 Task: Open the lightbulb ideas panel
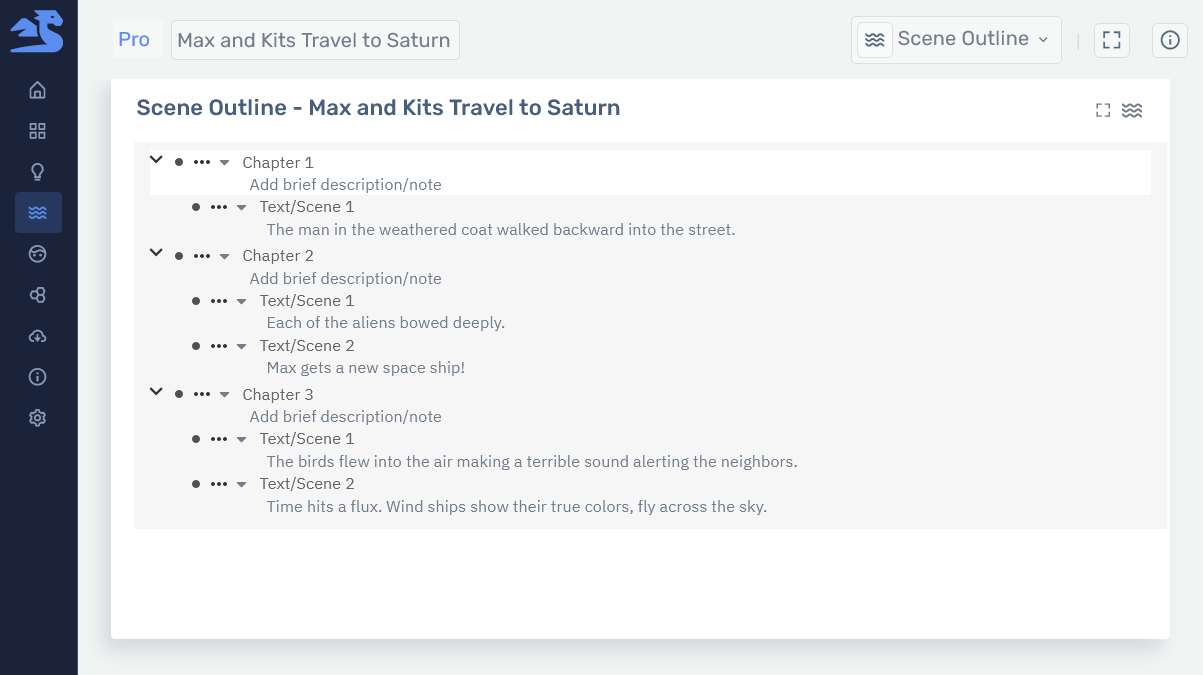pyautogui.click(x=37, y=171)
